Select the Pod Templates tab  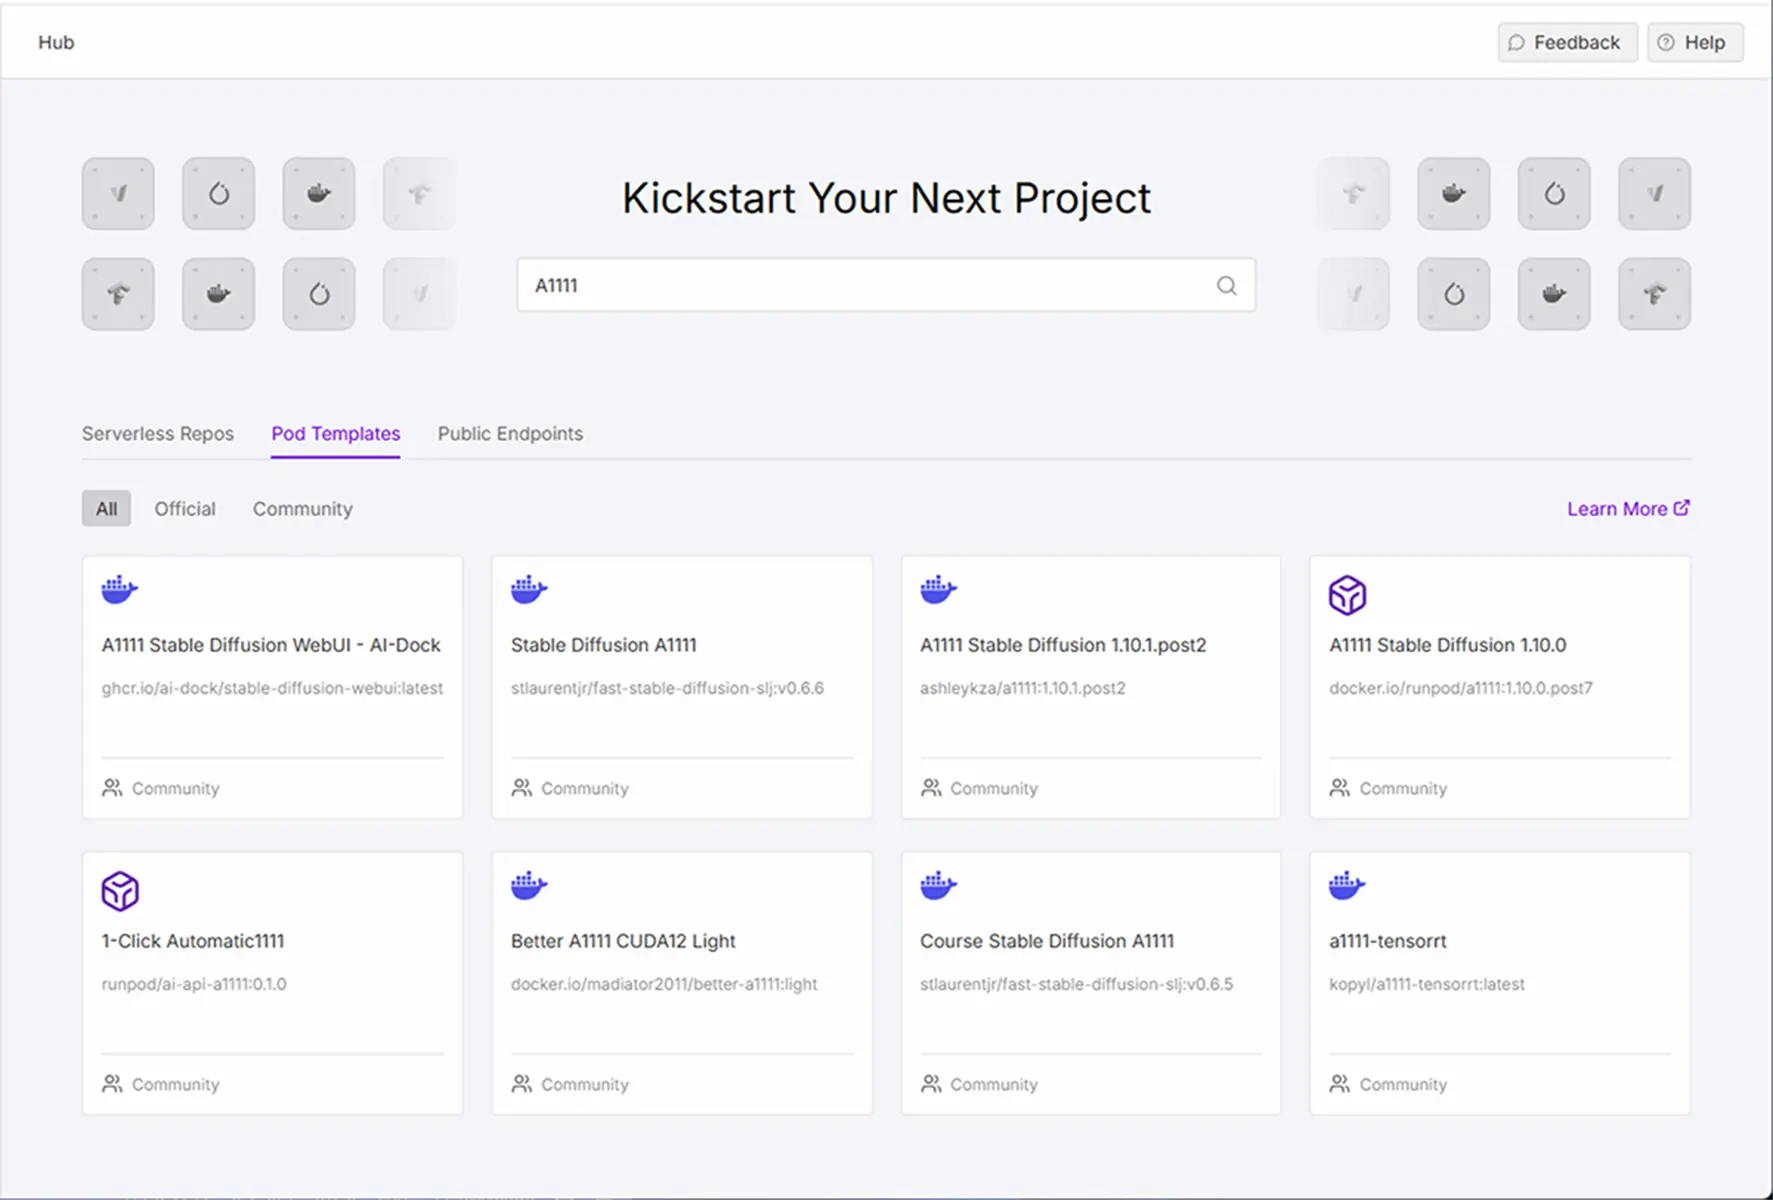336,434
